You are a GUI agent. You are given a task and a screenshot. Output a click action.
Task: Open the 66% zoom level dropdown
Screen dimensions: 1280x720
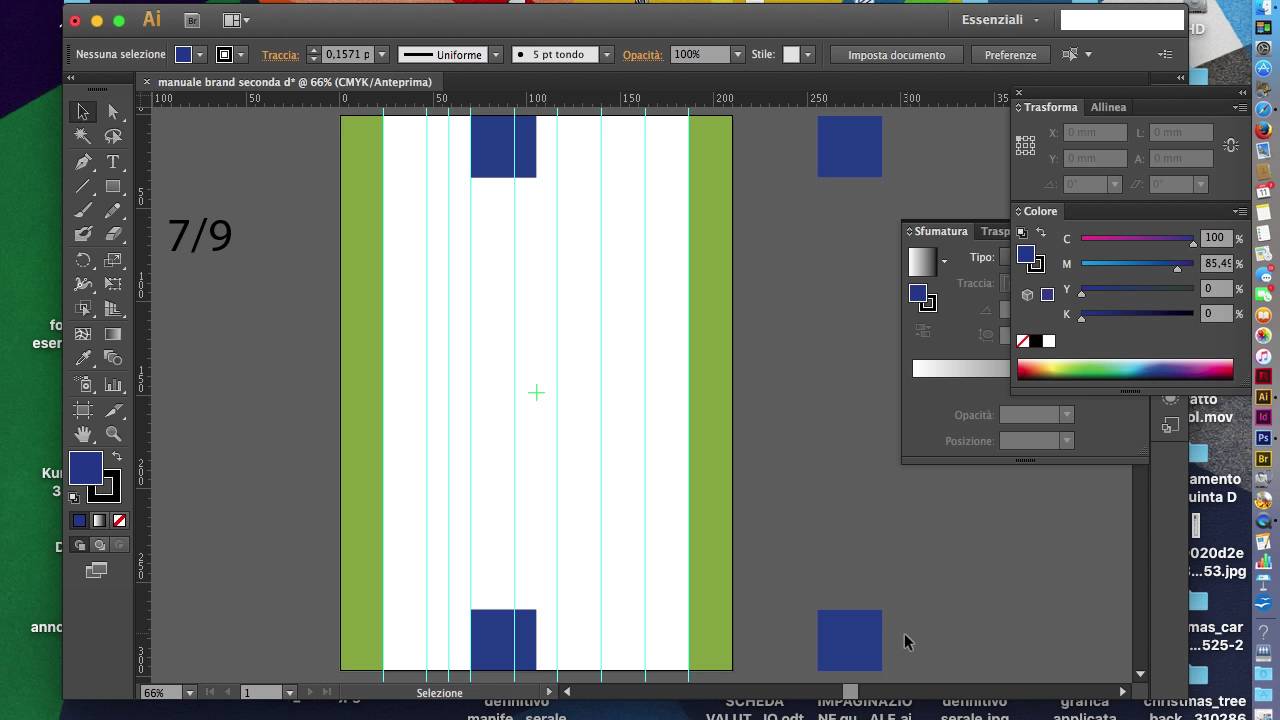(190, 692)
